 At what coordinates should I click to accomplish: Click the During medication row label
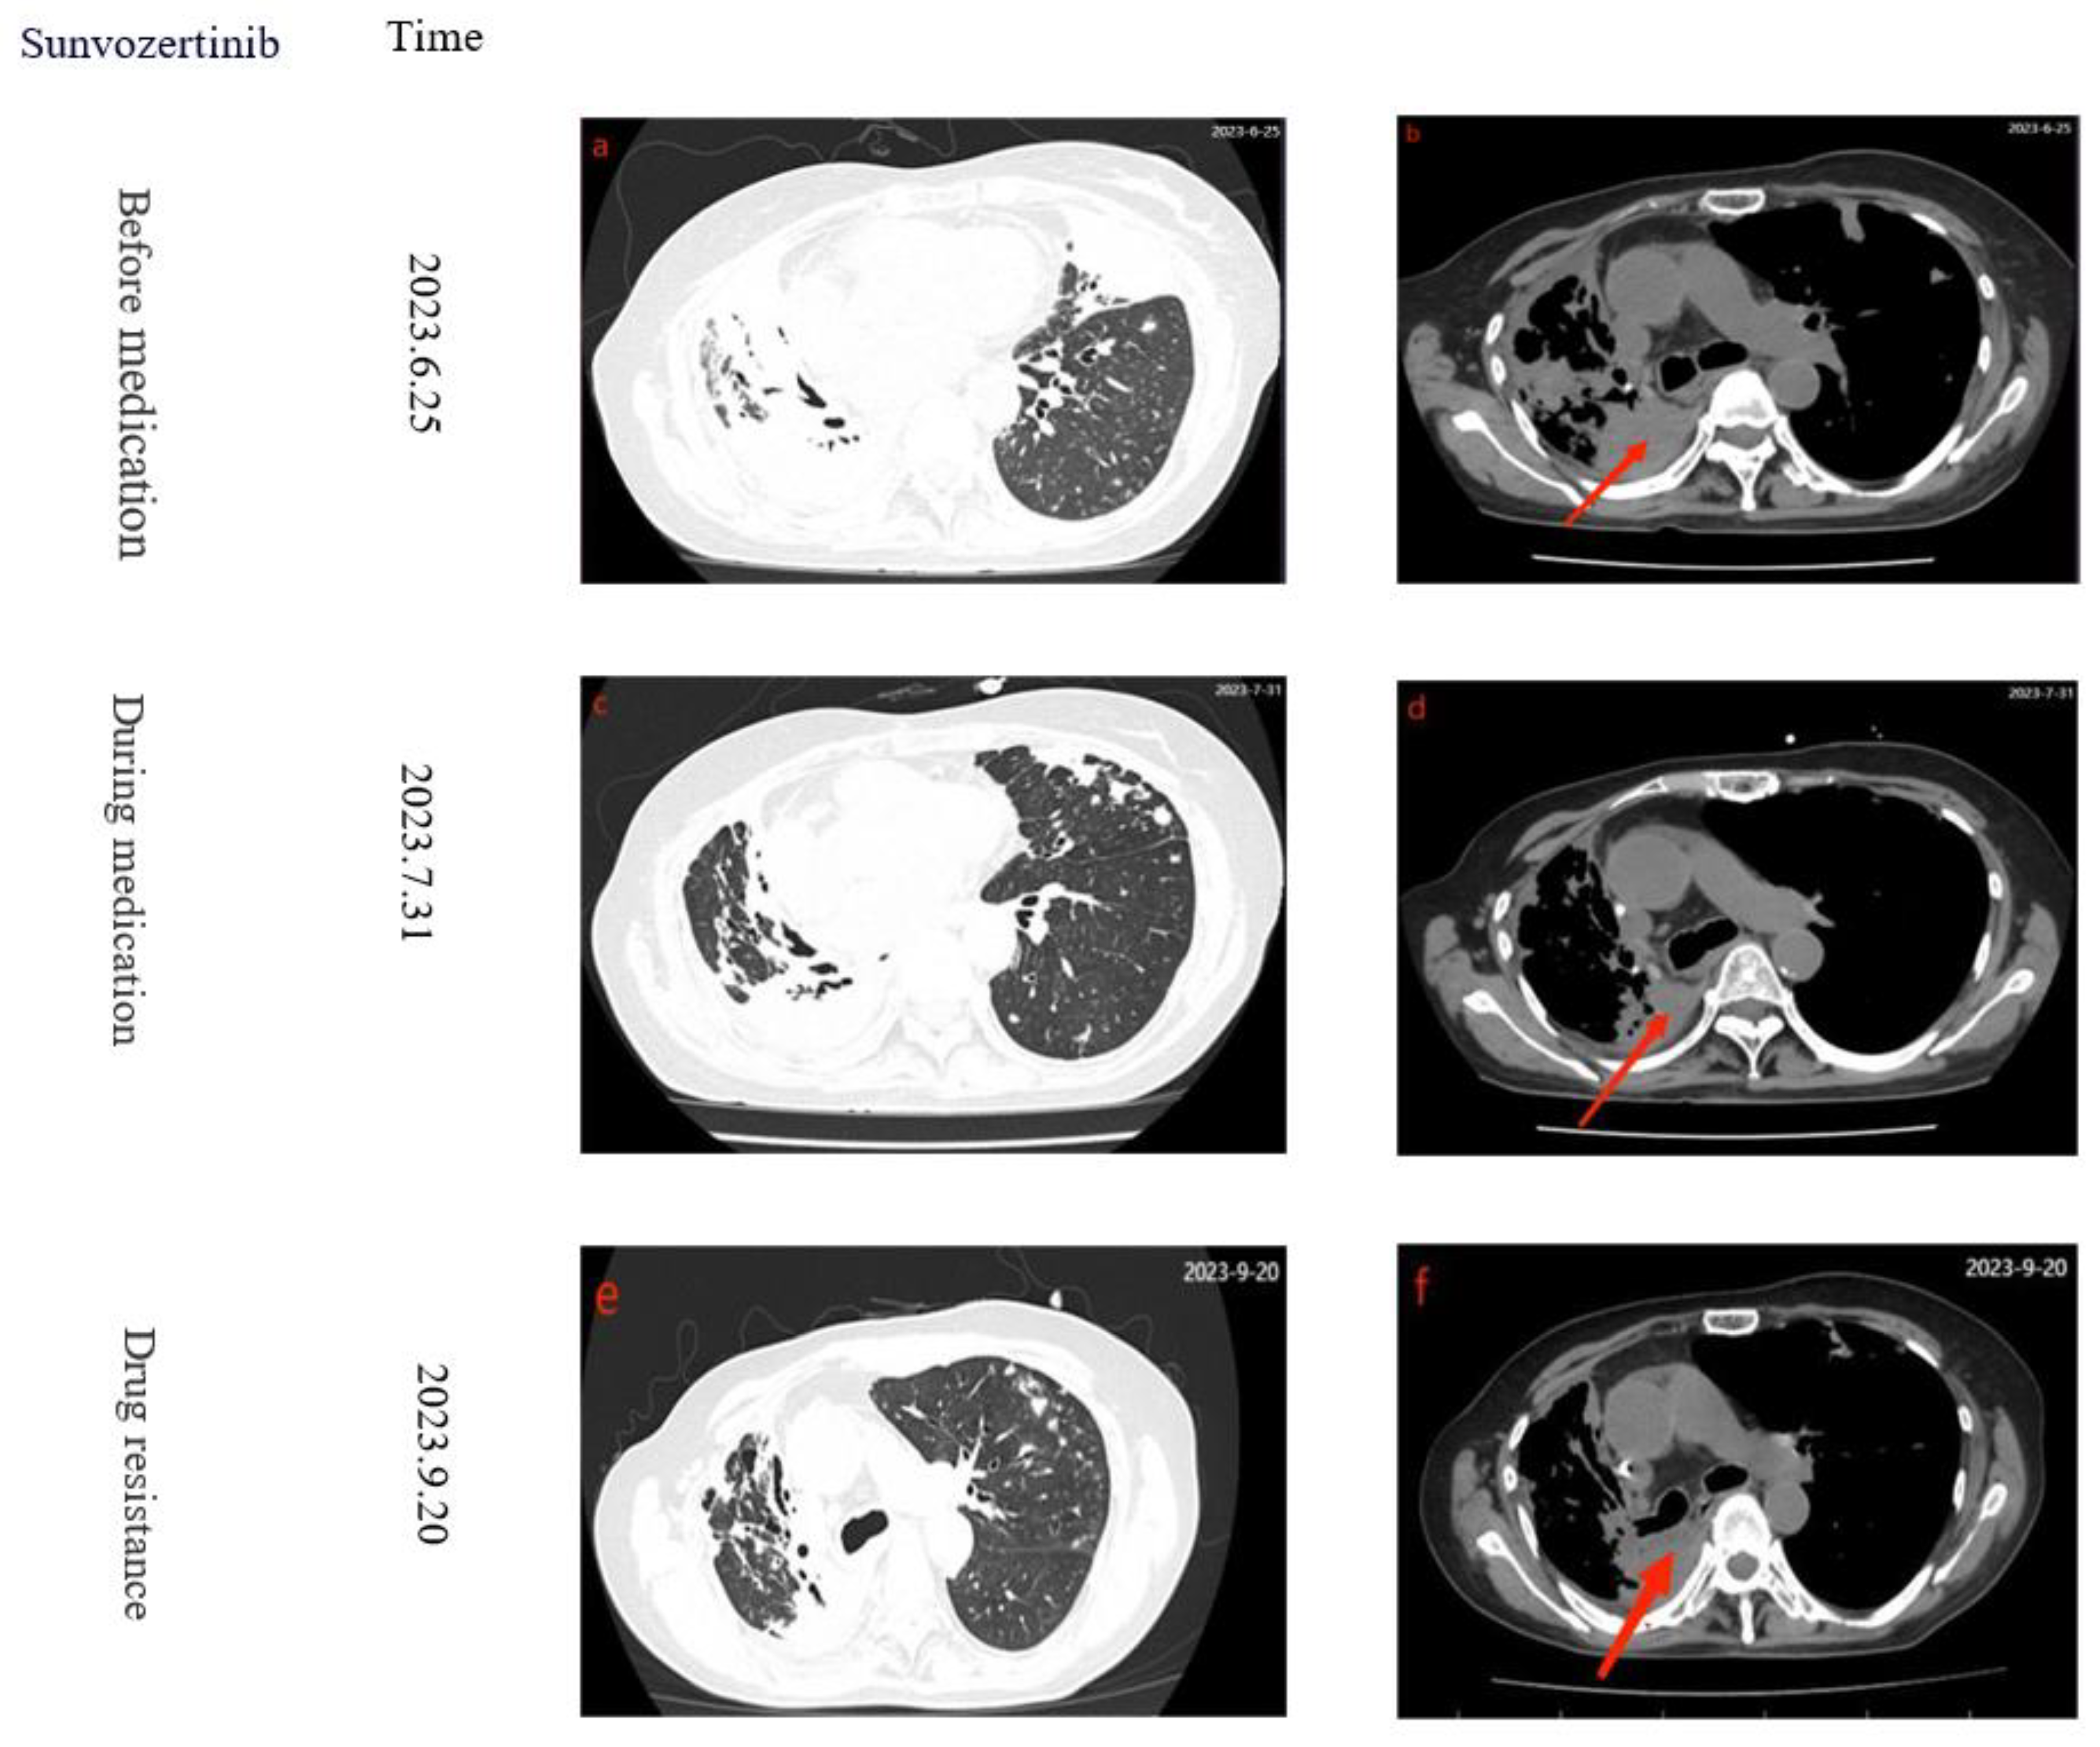(x=127, y=870)
